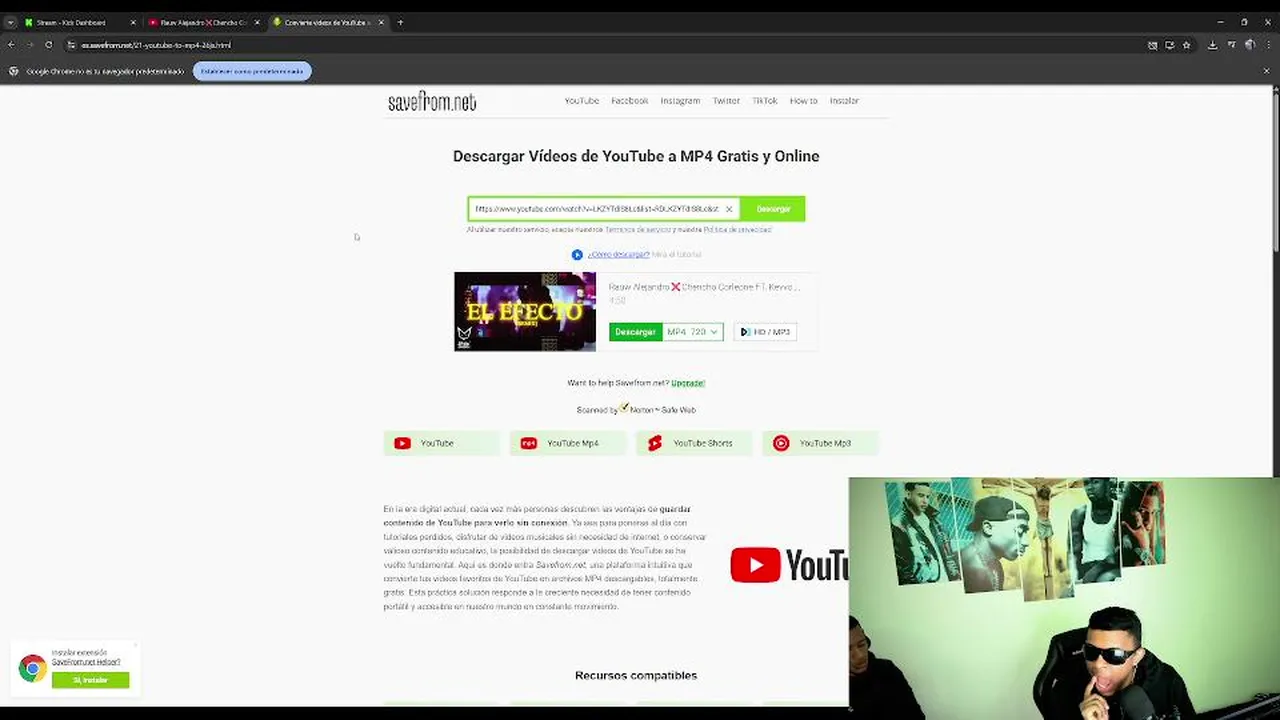
Task: Click the green install extension button
Action: point(90,680)
